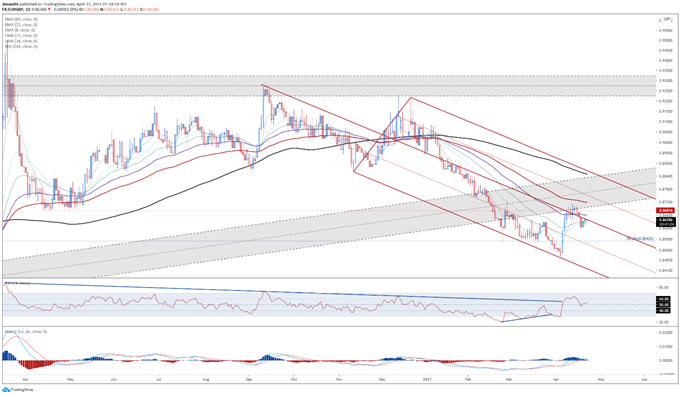Click the May label at far right

pos(601,379)
